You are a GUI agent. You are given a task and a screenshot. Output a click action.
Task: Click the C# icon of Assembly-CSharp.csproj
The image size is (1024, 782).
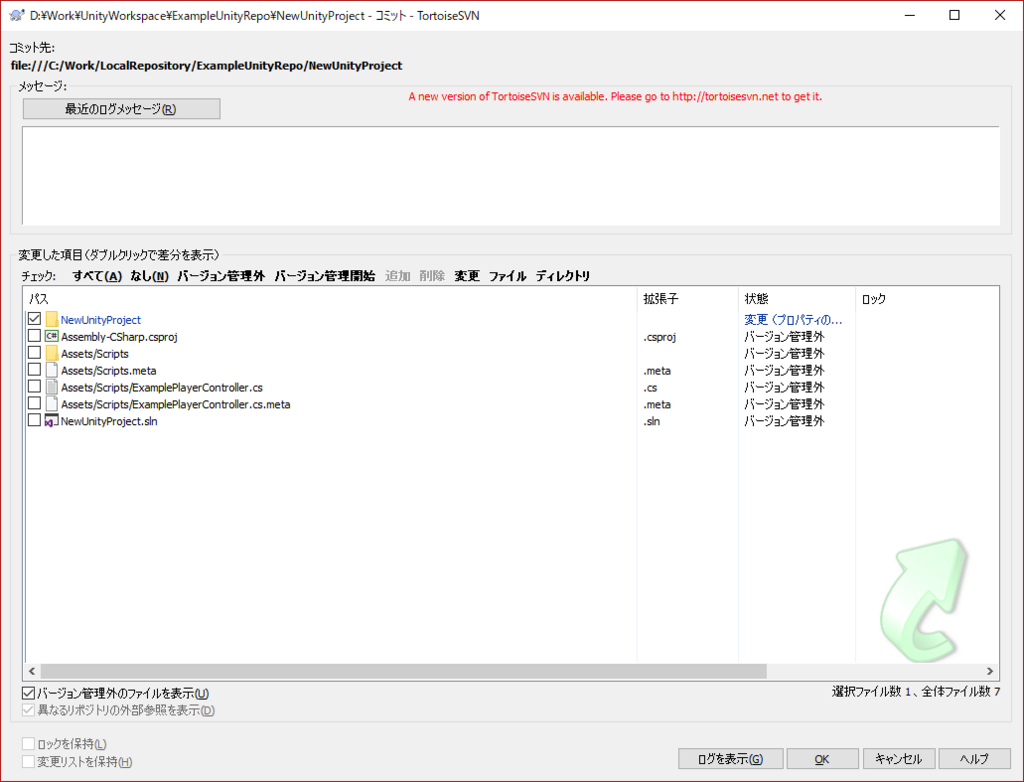pos(52,336)
